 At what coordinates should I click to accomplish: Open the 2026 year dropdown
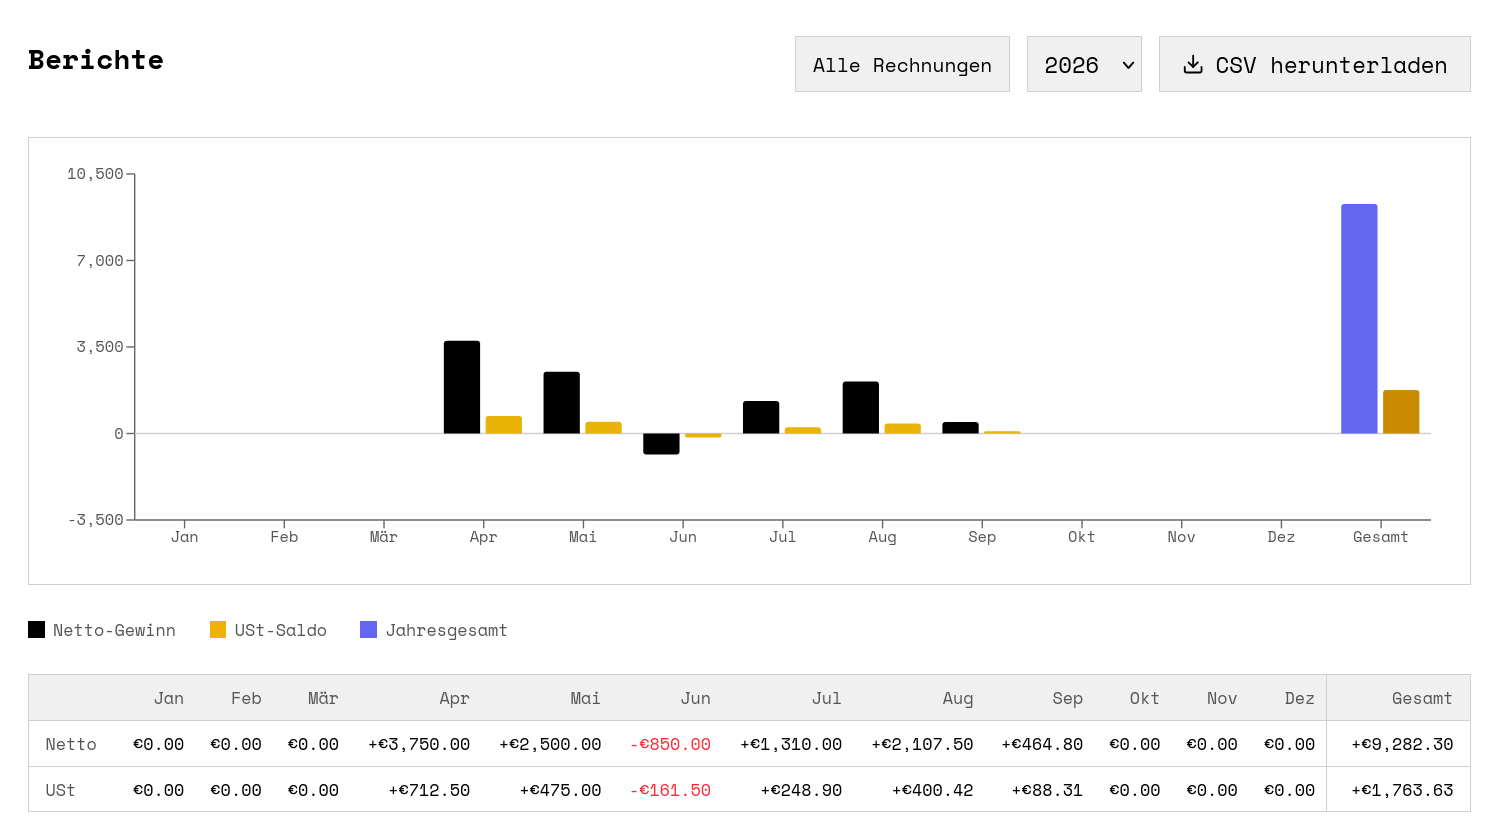pyautogui.click(x=1084, y=64)
